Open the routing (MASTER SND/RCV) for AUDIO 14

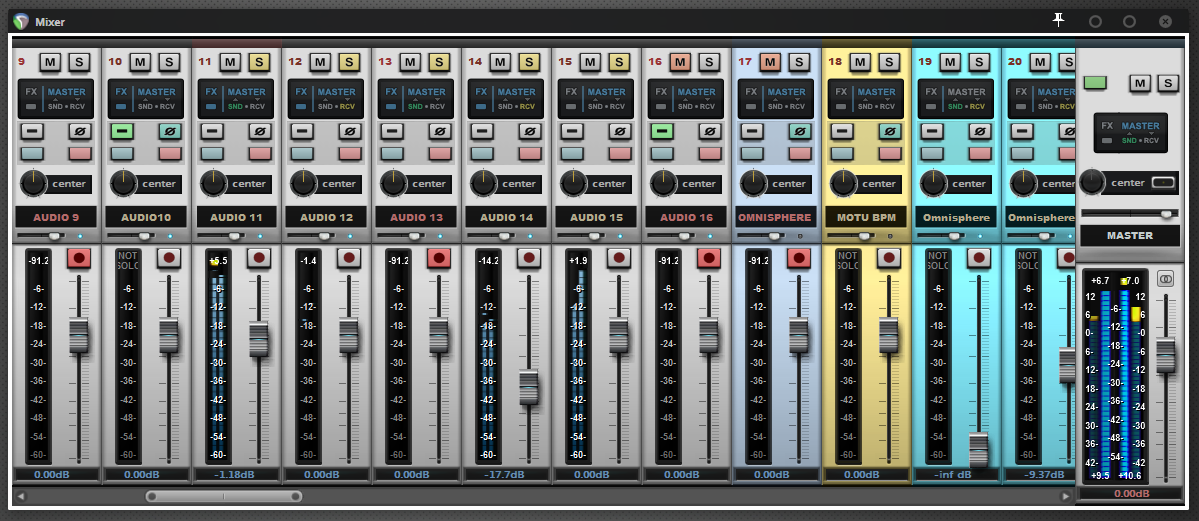[516, 98]
